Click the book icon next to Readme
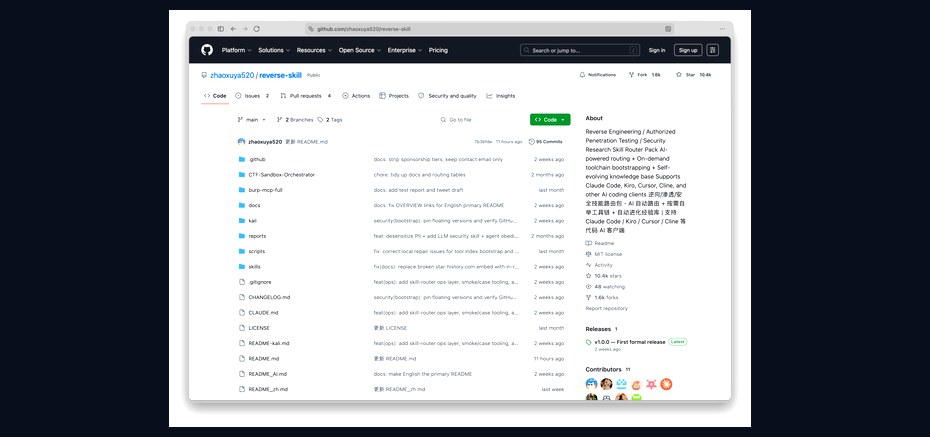The height and width of the screenshot is (437, 930). [588, 243]
